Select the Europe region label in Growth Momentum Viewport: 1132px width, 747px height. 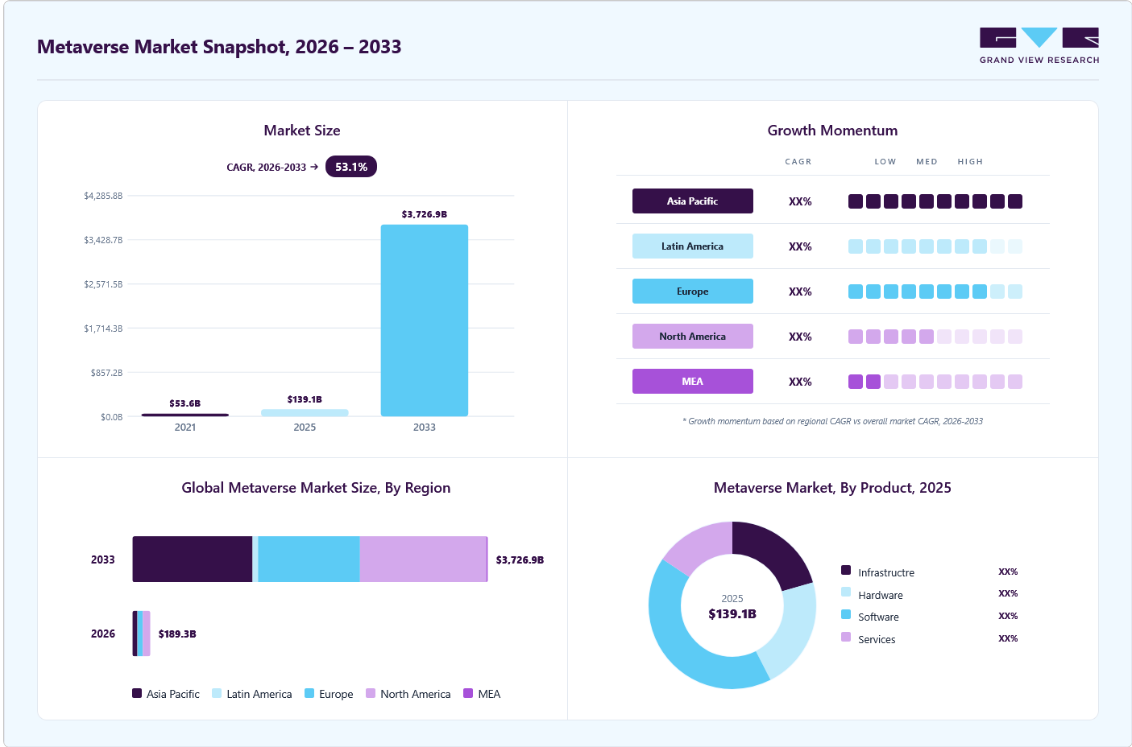tap(692, 291)
